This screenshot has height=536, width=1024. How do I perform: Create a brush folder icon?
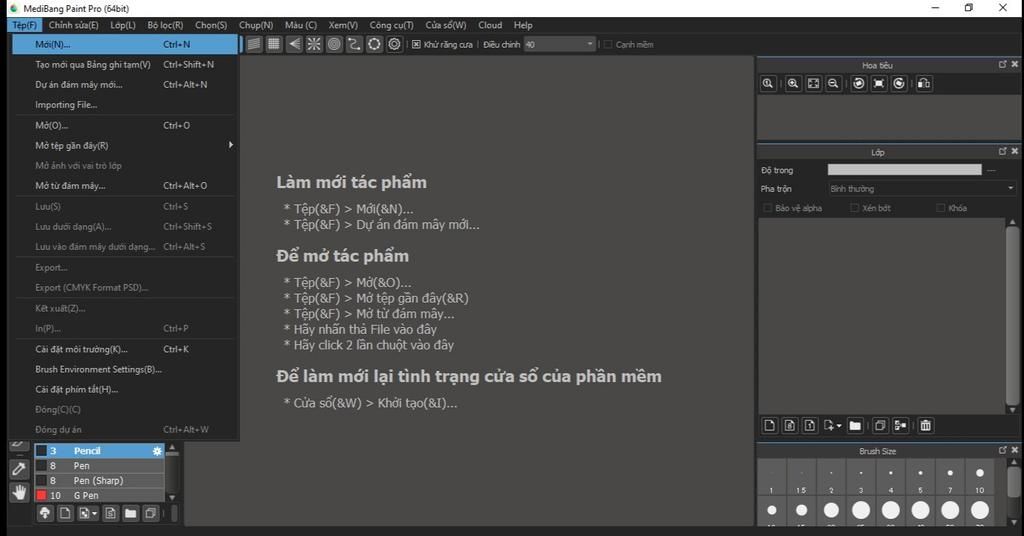pyautogui.click(x=131, y=513)
